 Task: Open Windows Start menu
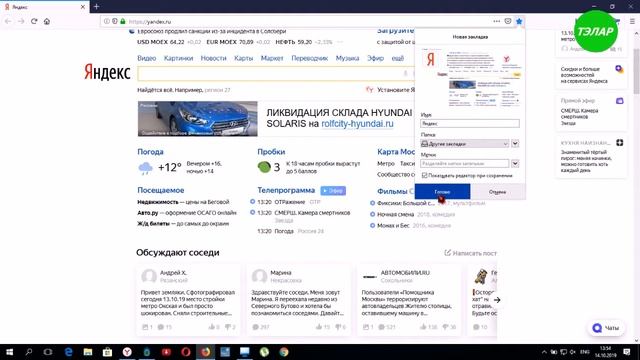pos(9,352)
